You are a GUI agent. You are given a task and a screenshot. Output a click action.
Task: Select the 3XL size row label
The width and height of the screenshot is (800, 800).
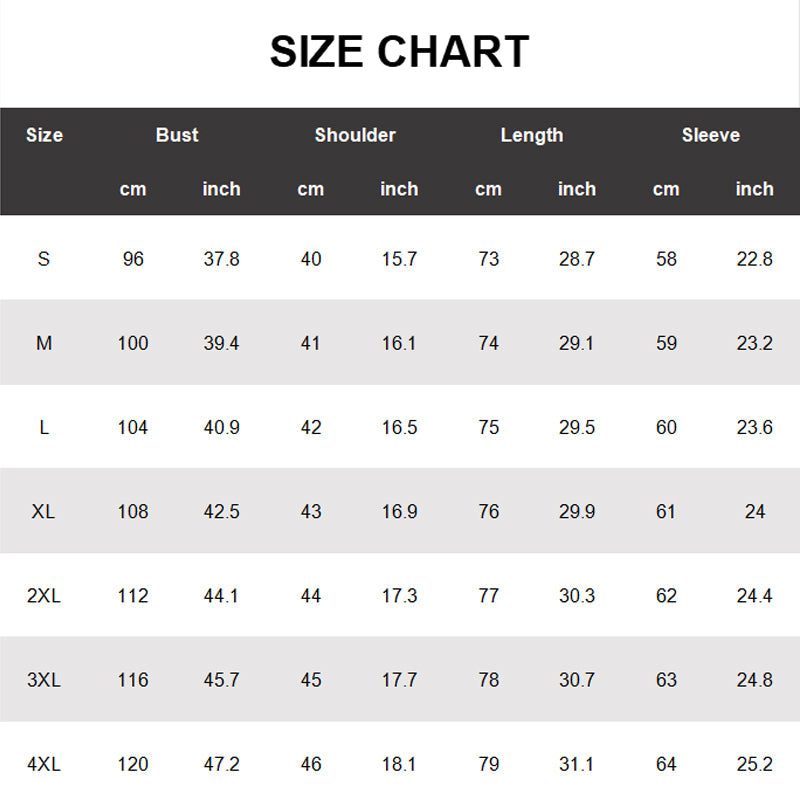coord(44,680)
